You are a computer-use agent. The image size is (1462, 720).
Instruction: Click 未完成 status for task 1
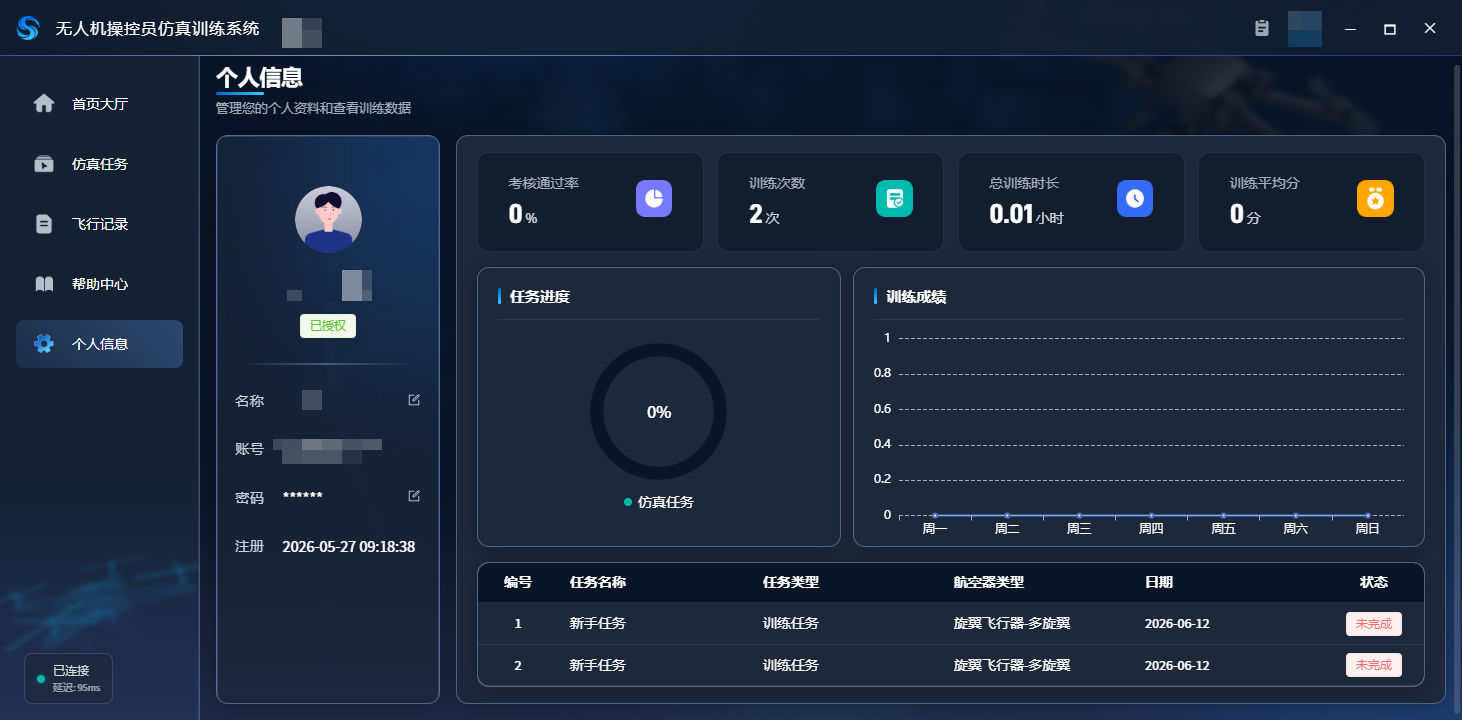pyautogui.click(x=1374, y=624)
